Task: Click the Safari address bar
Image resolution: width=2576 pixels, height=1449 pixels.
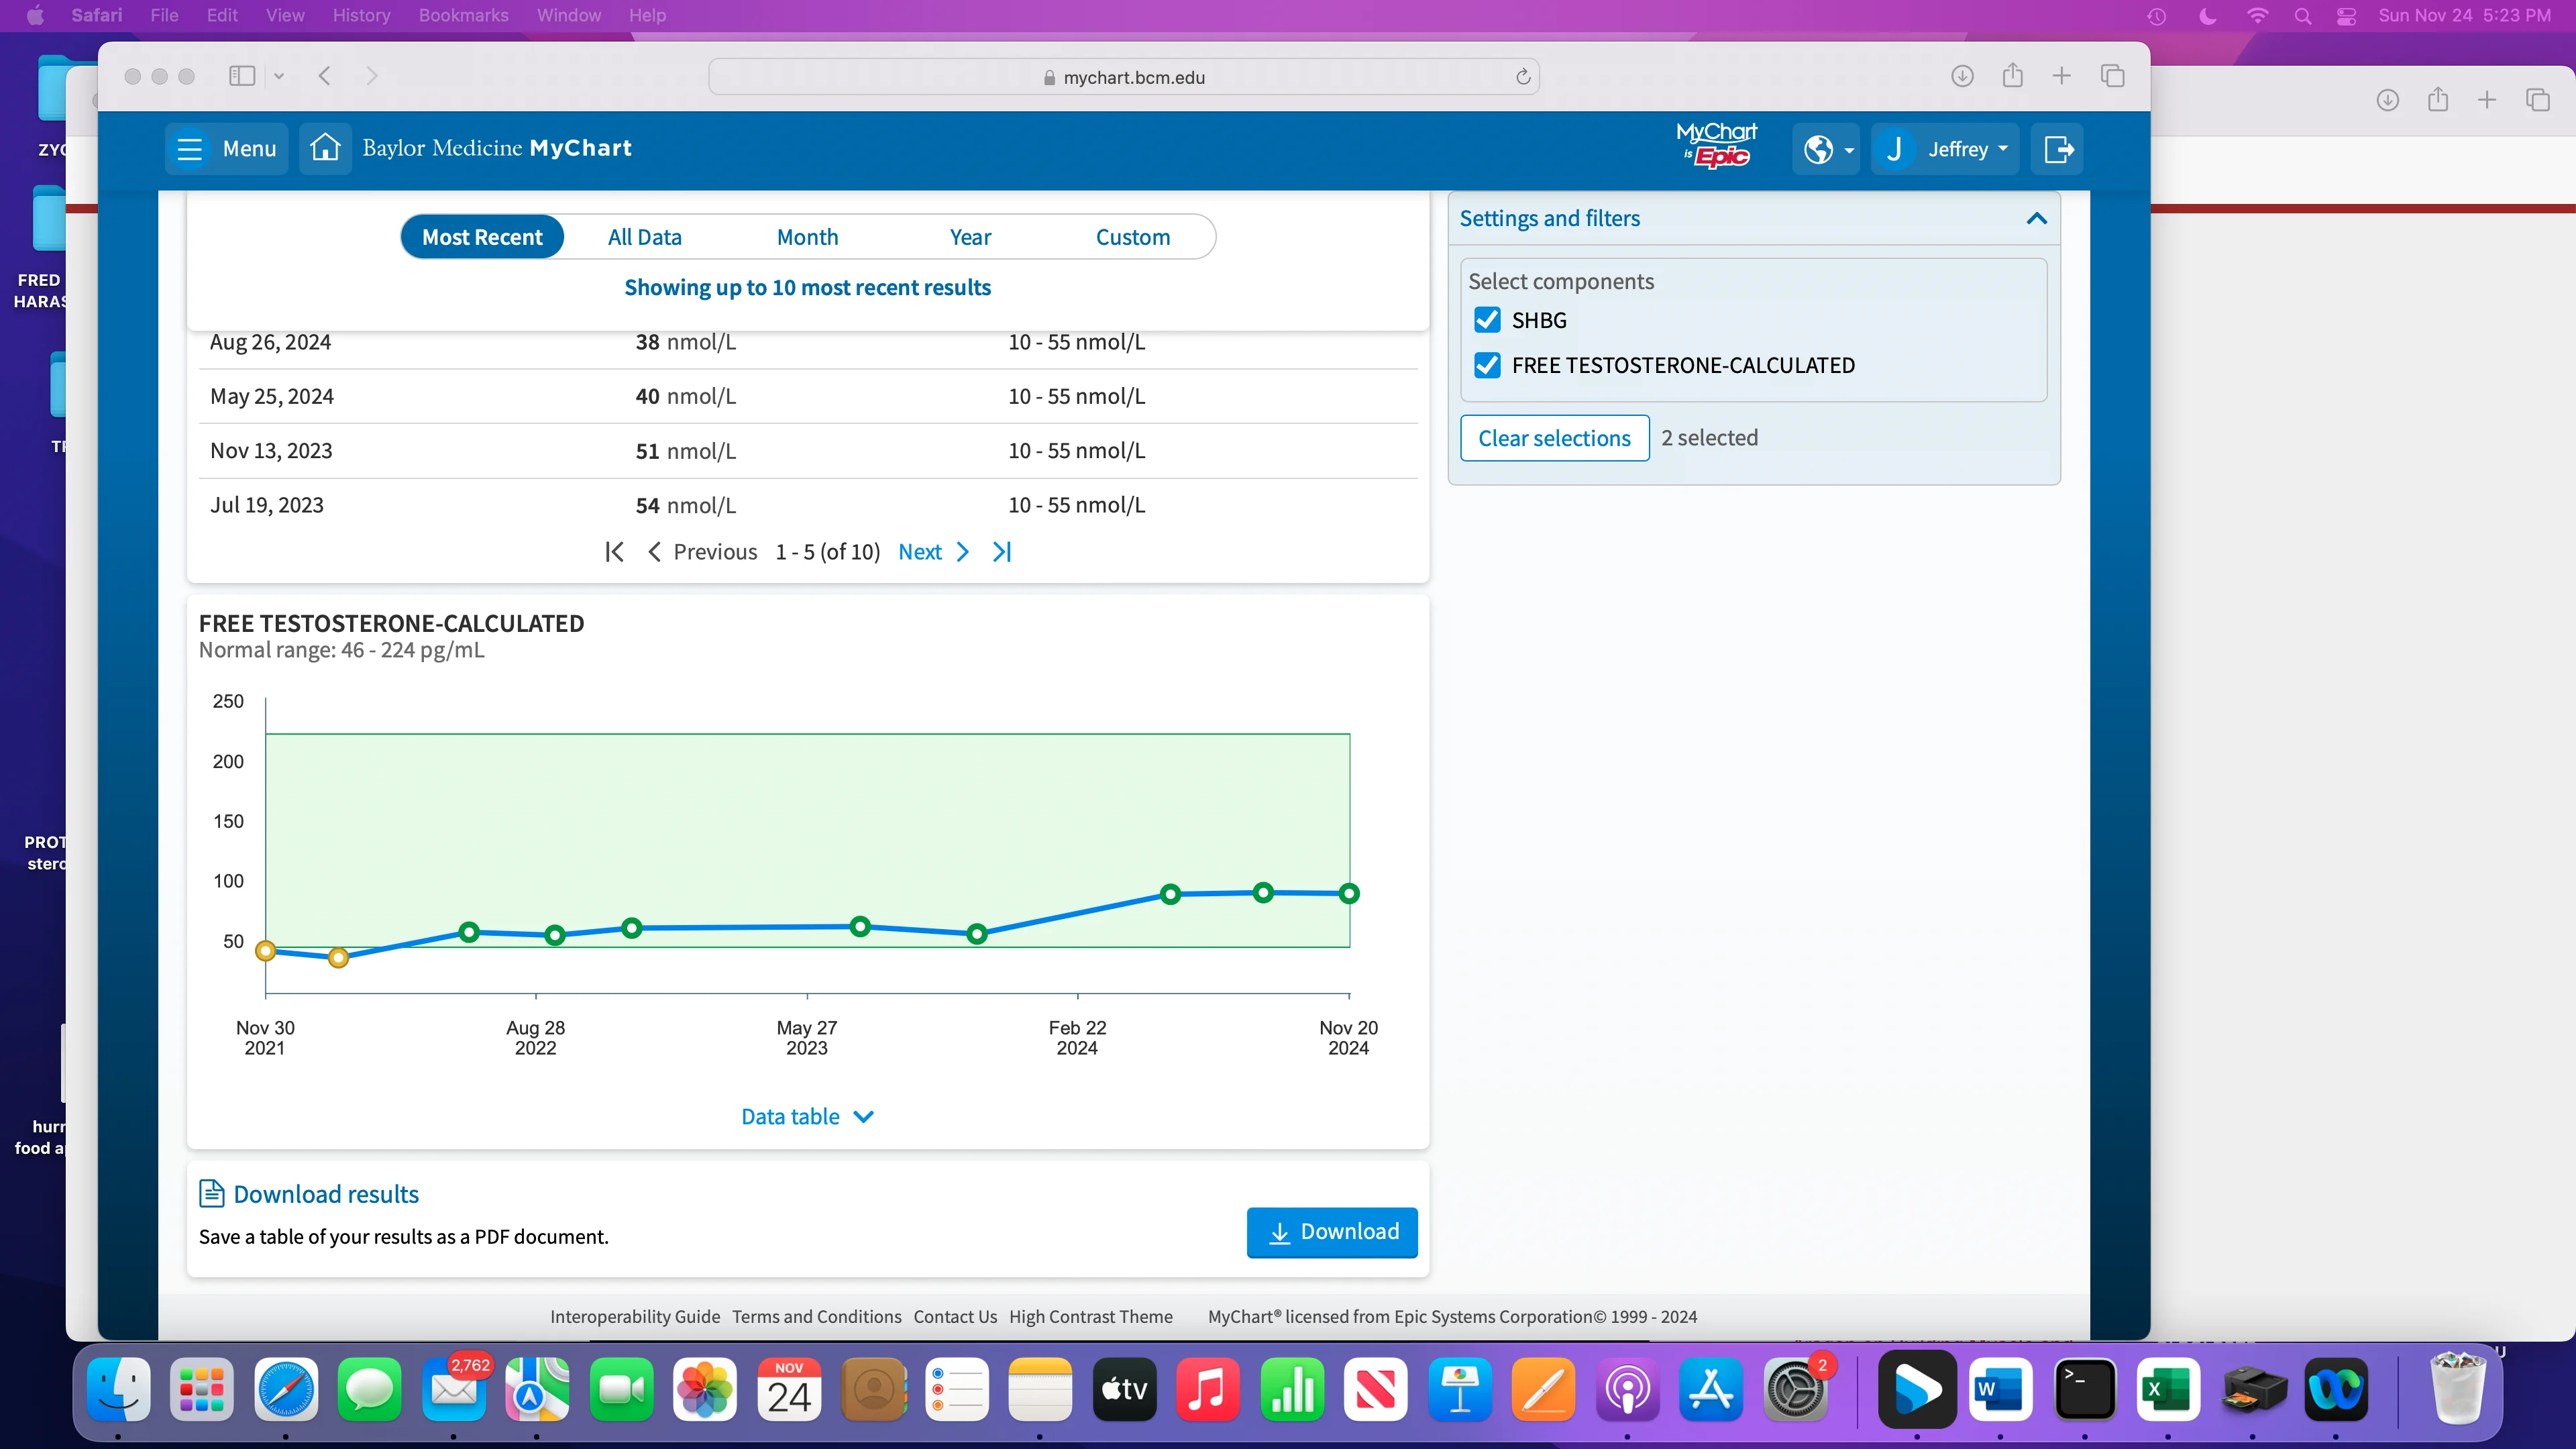Action: point(1123,77)
